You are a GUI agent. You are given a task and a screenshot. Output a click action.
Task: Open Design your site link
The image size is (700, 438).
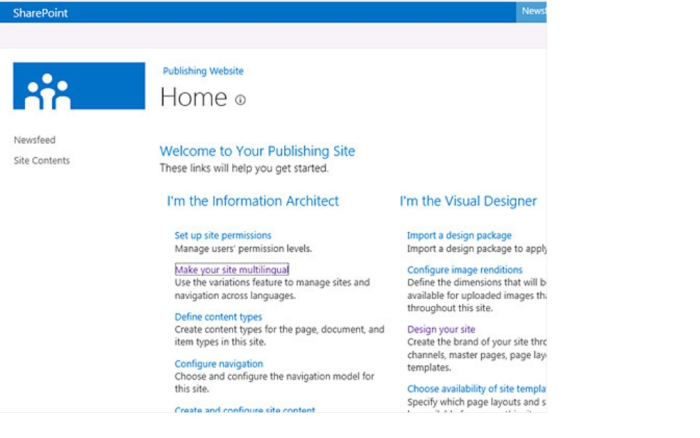click(x=441, y=330)
